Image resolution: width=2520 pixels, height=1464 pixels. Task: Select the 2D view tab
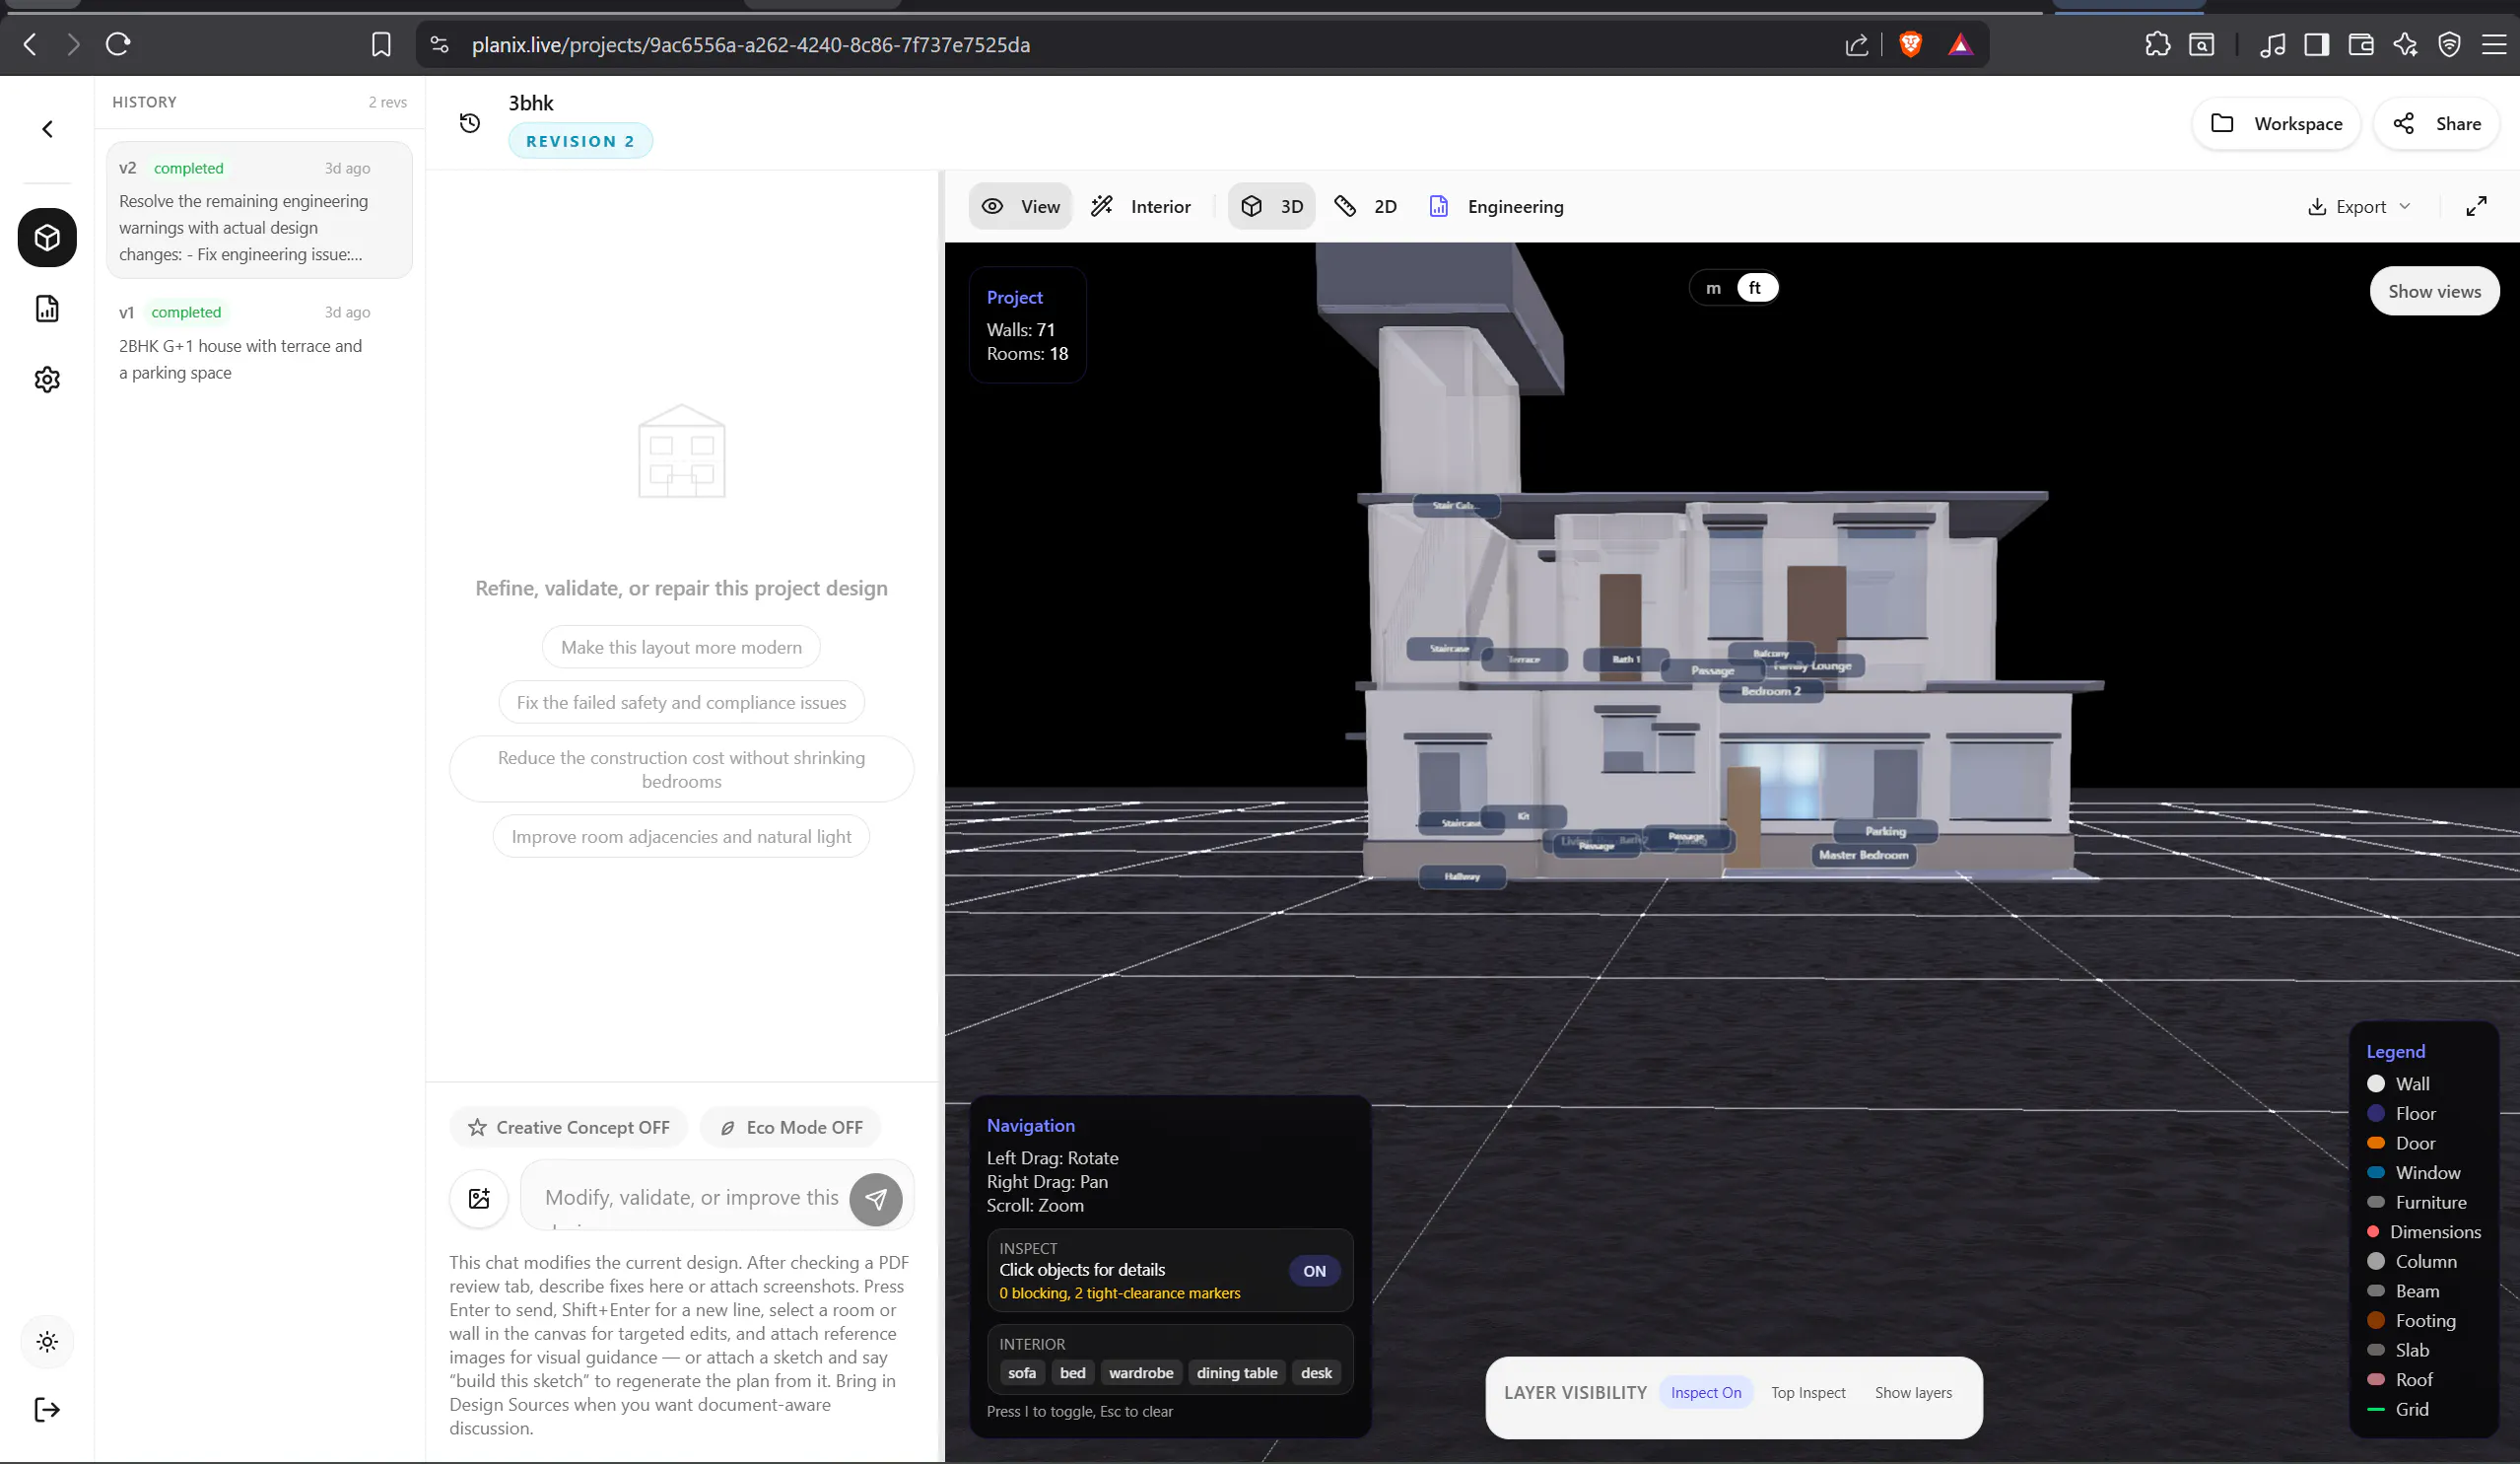point(1365,206)
